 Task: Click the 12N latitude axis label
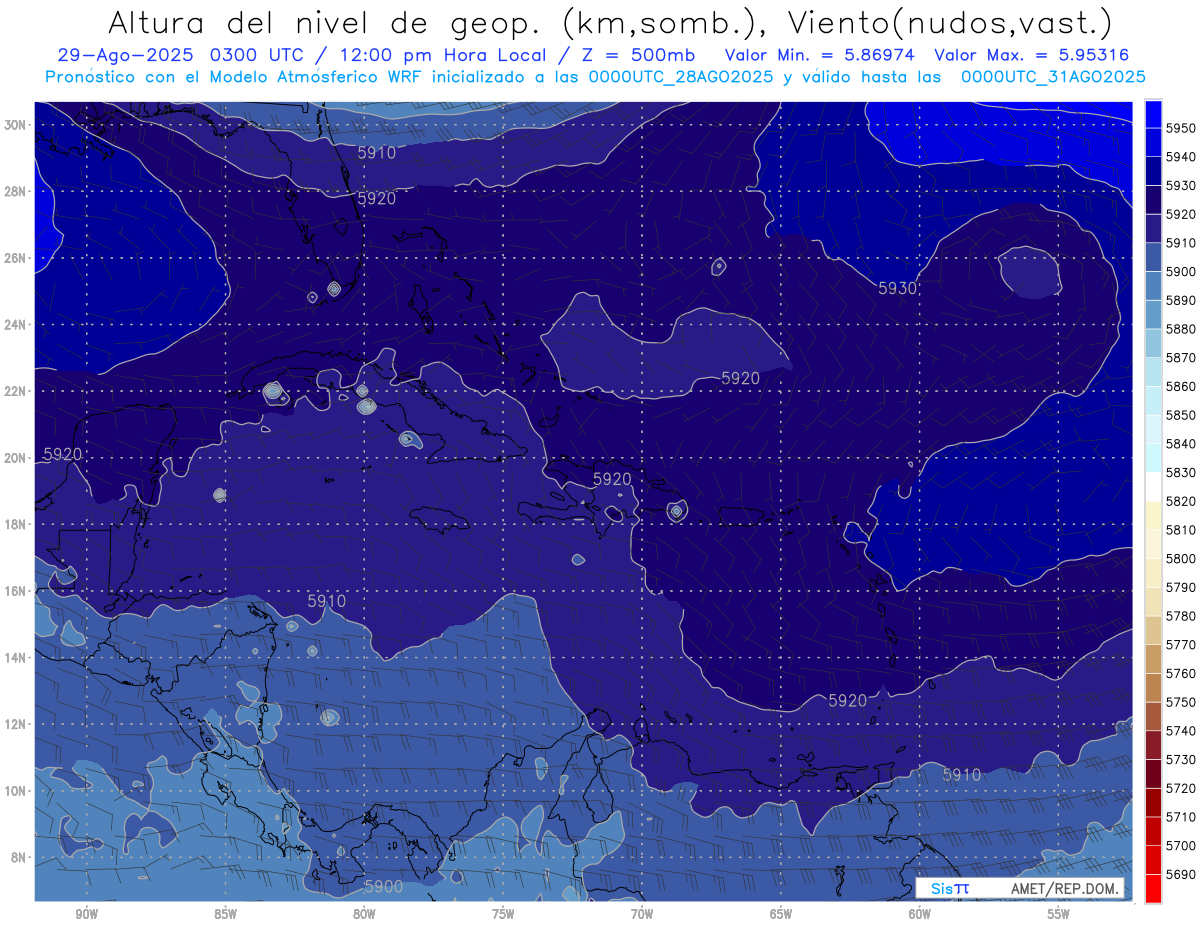click(x=17, y=723)
